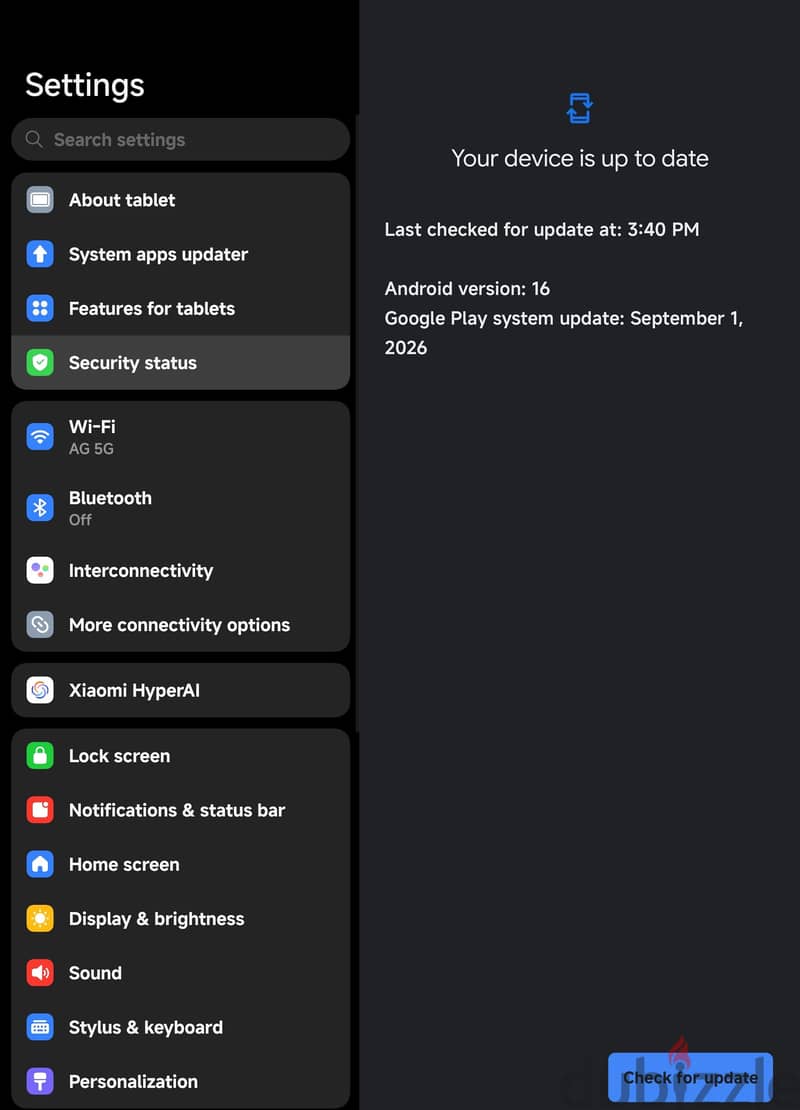Click the Bluetooth icon
Viewport: 800px width, 1110px height.
pos(40,508)
